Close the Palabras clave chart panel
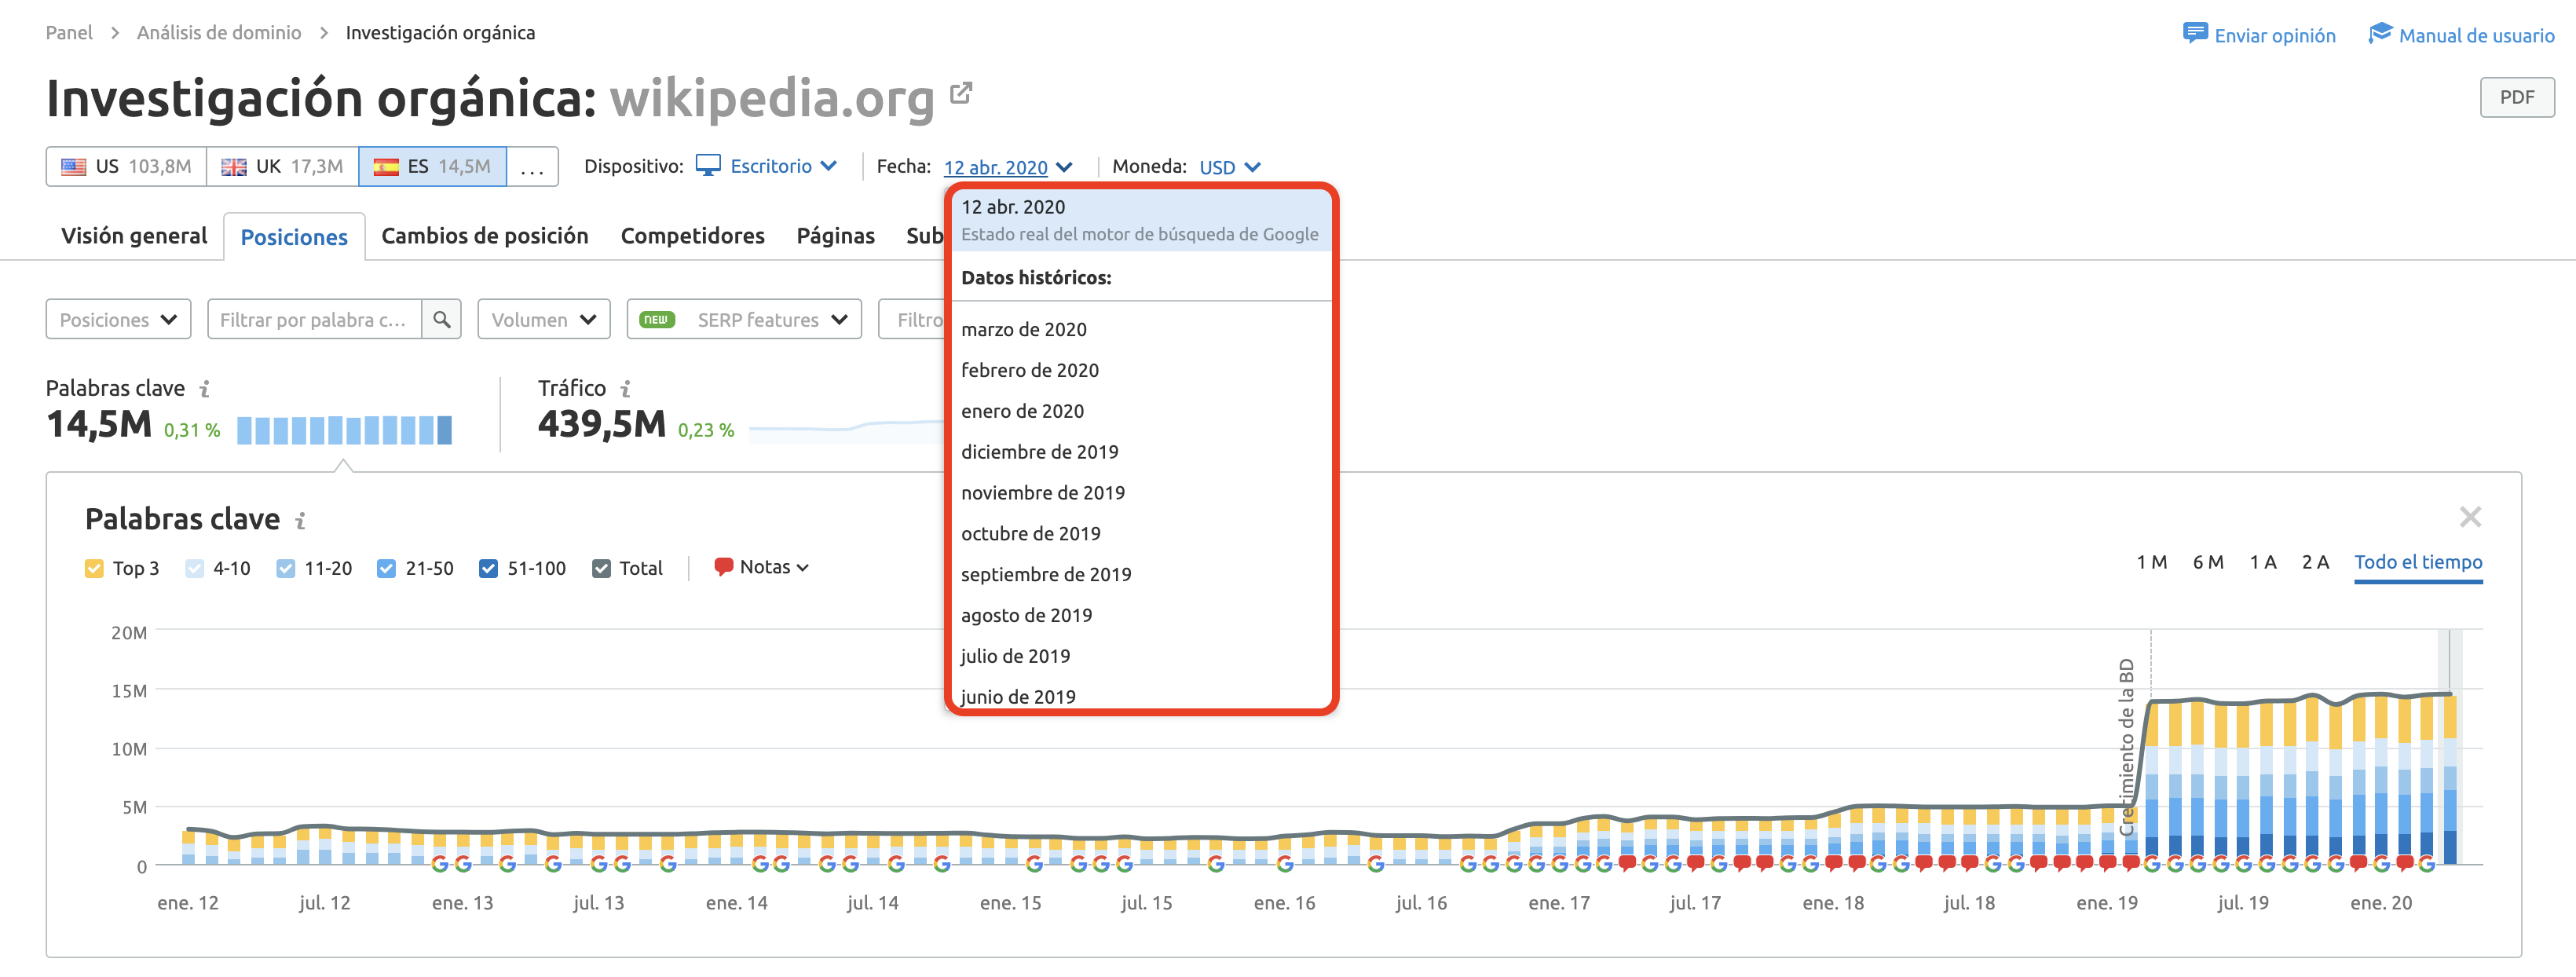The height and width of the screenshot is (977, 2576). [2470, 517]
